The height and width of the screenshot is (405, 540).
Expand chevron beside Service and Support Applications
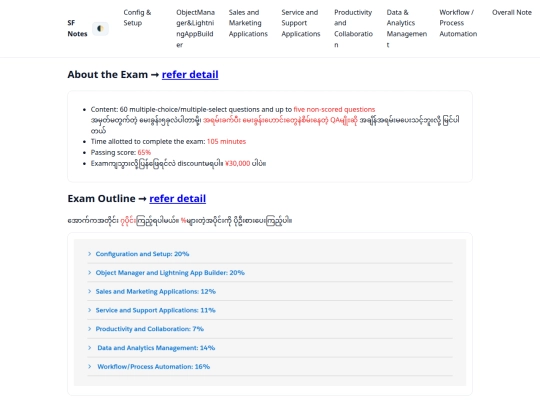(x=90, y=310)
